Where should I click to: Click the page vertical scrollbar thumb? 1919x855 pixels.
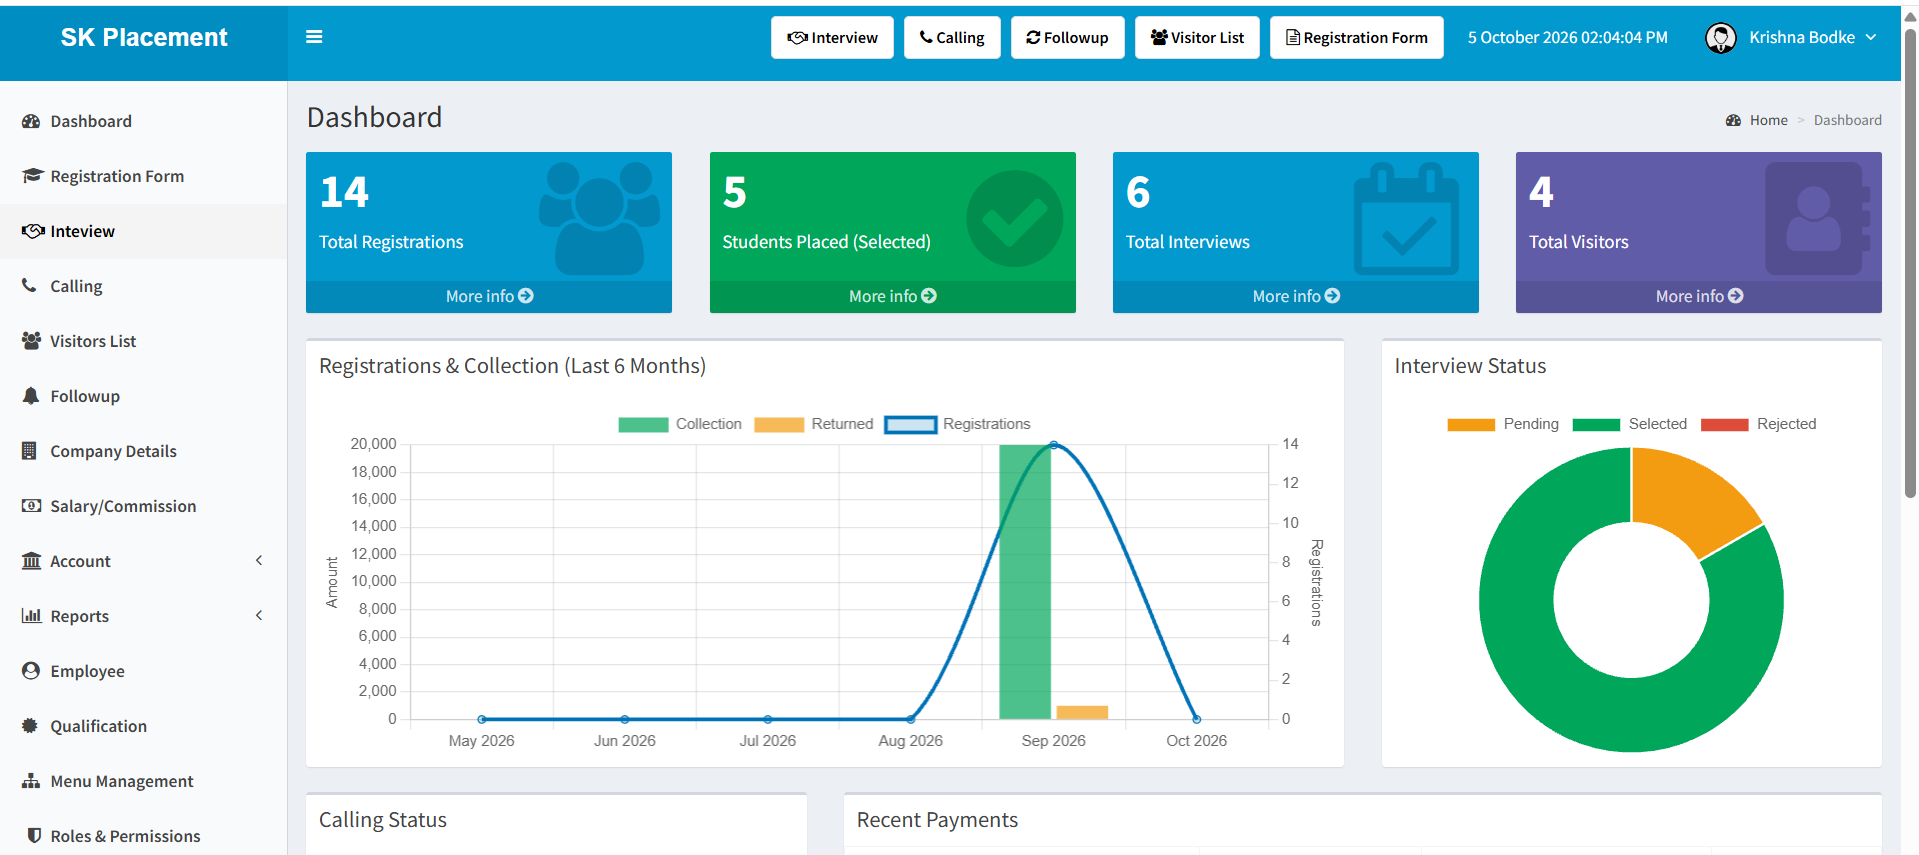point(1910,263)
